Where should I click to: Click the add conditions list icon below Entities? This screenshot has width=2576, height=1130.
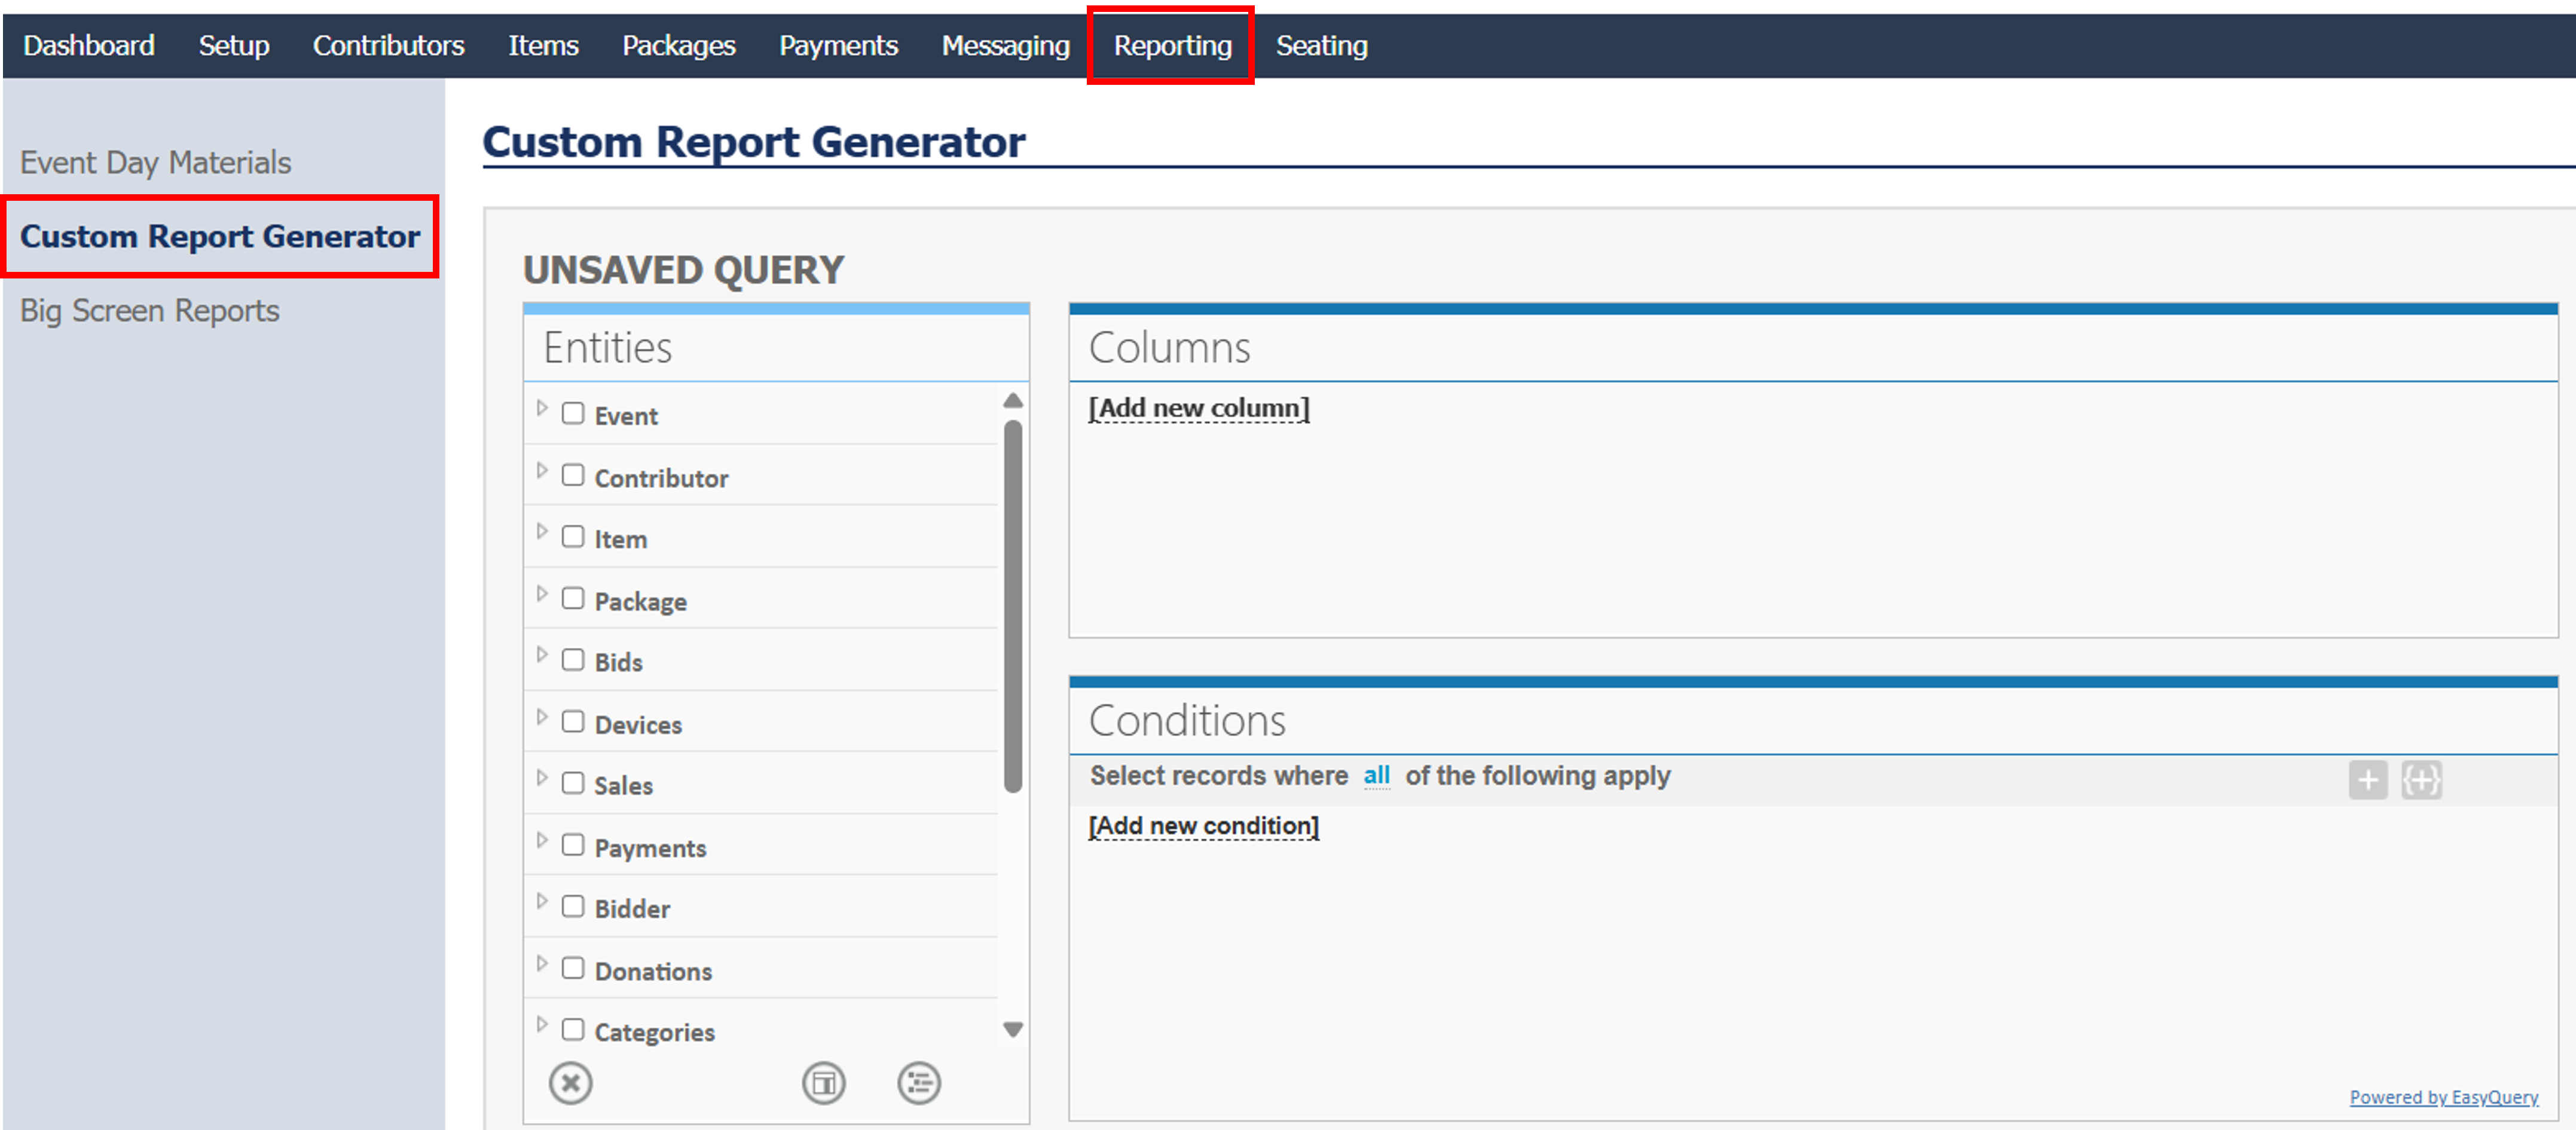918,1082
